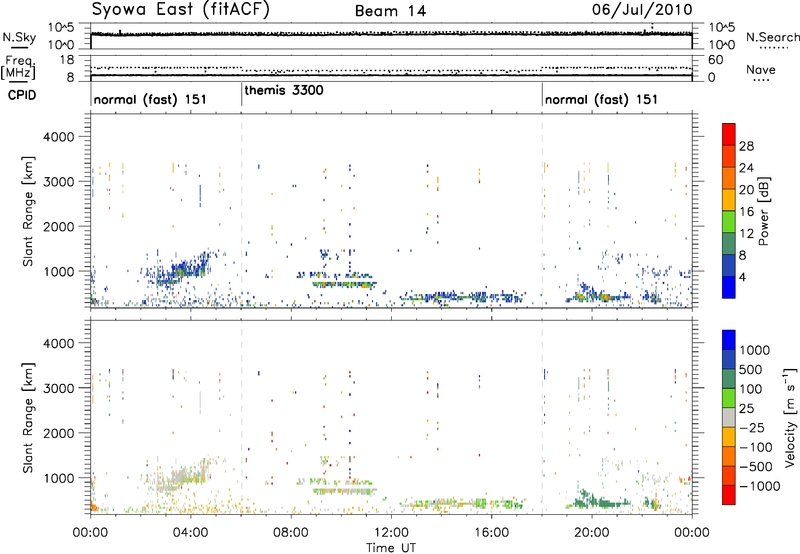Click the first 'normal (fast) 151' label
Viewport: 800px width, 554px height.
(150, 99)
